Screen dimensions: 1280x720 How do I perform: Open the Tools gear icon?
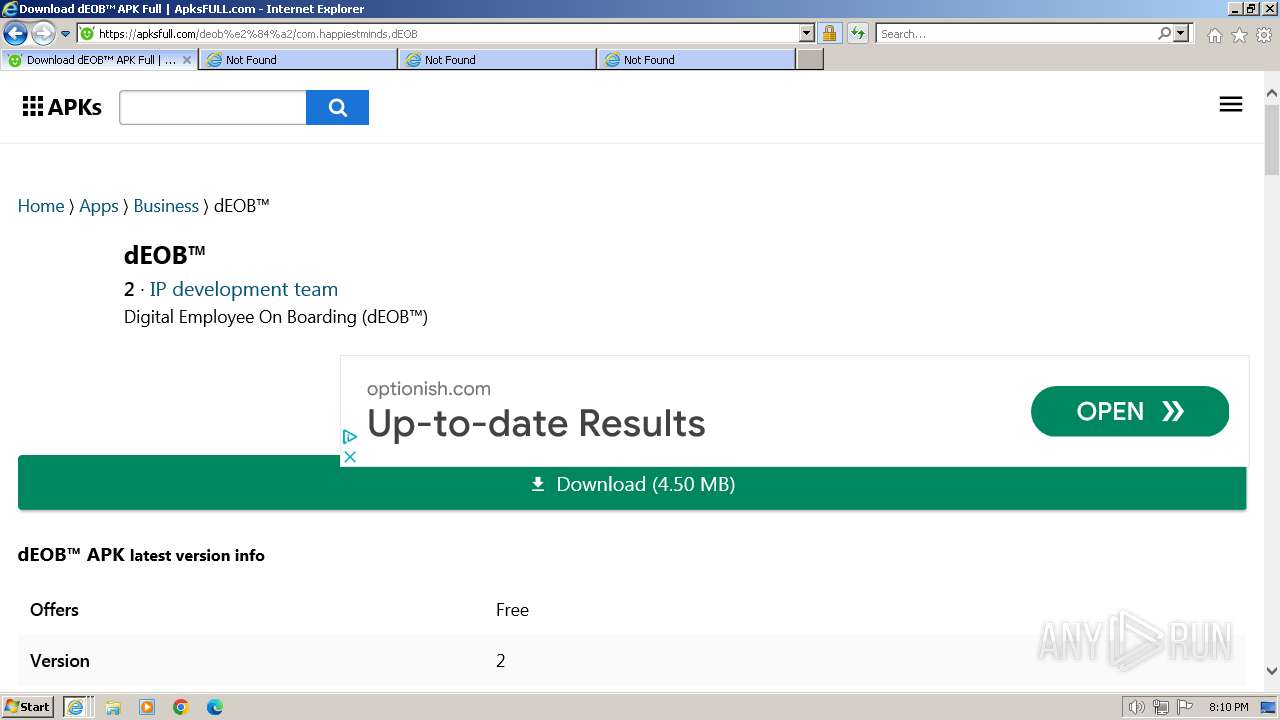coord(1263,35)
